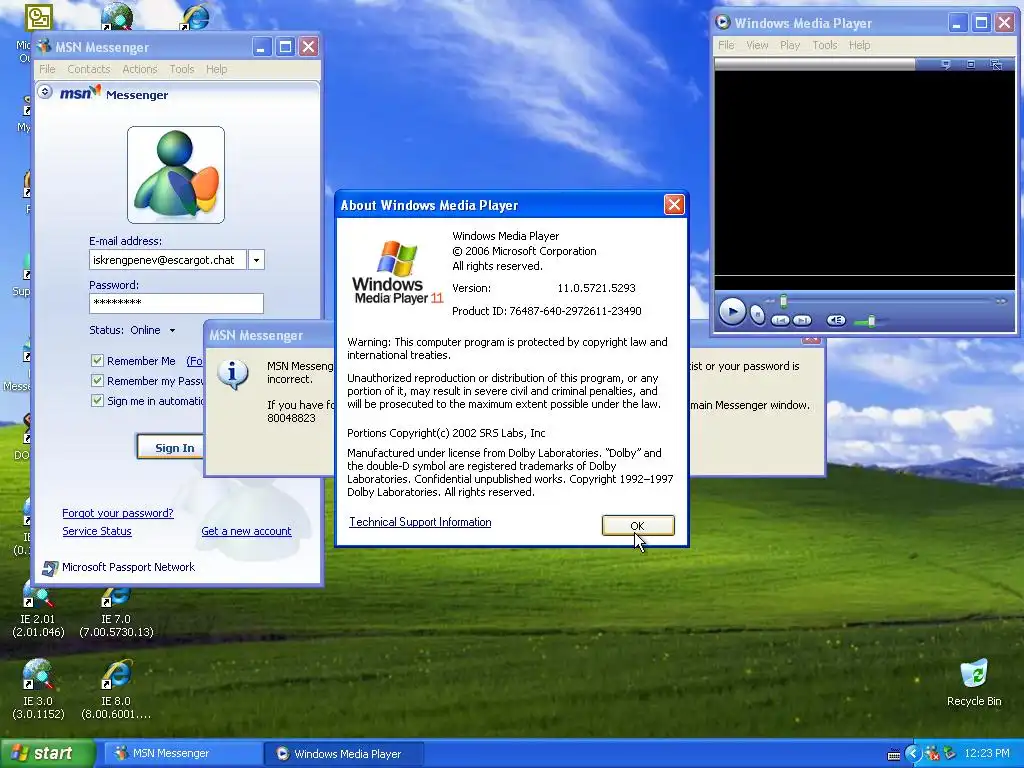Select IE 3.0 desktop shortcut

[38, 690]
